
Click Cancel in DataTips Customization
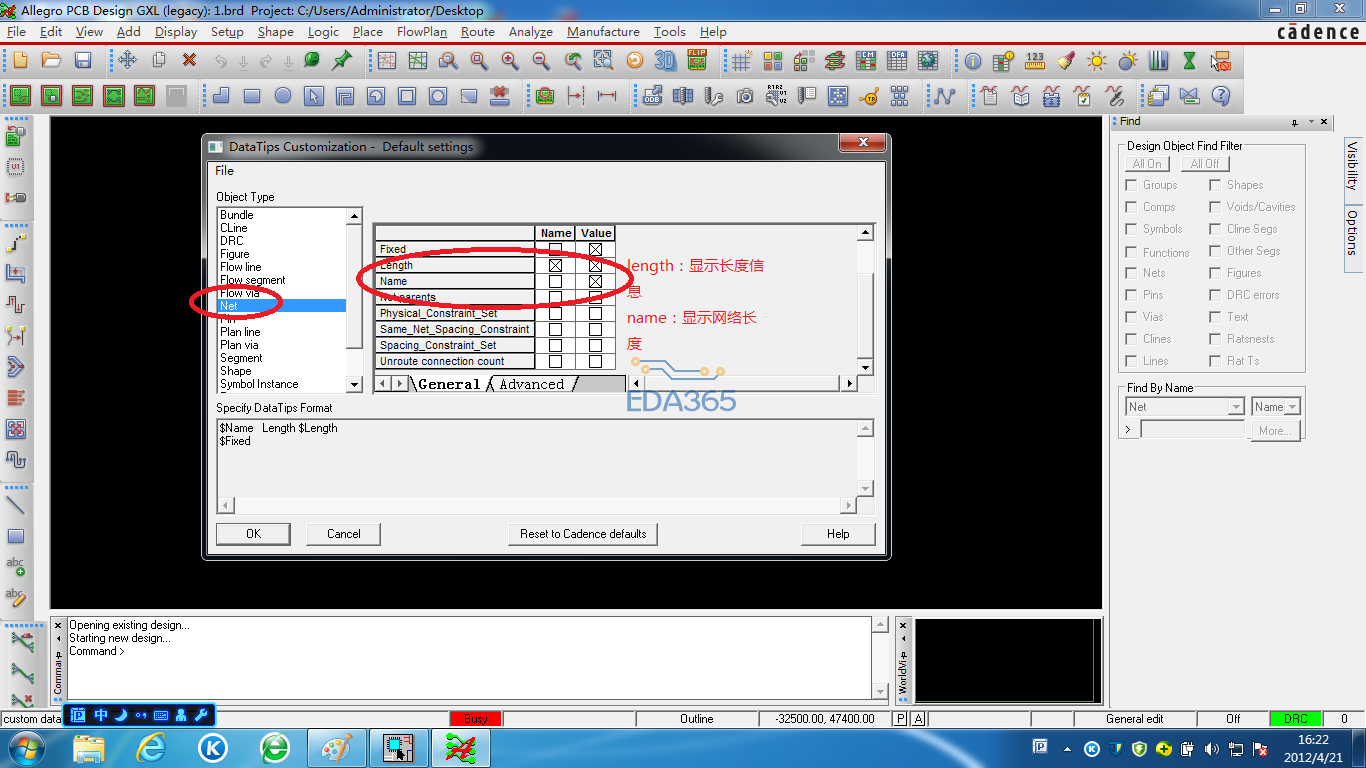tap(343, 534)
